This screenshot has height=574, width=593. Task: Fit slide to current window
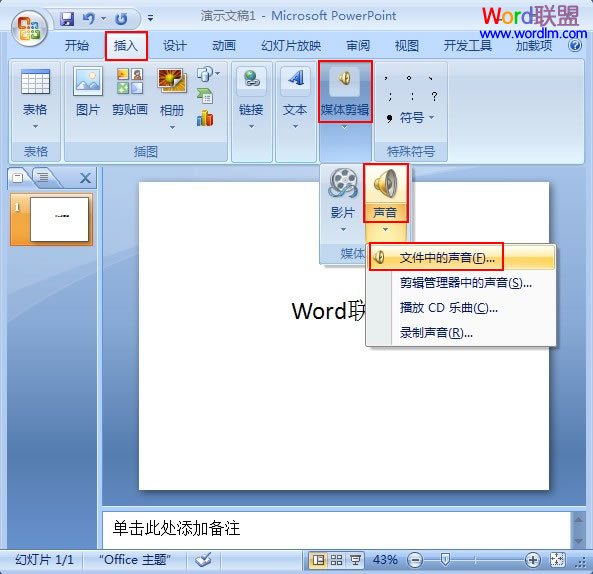(x=557, y=560)
